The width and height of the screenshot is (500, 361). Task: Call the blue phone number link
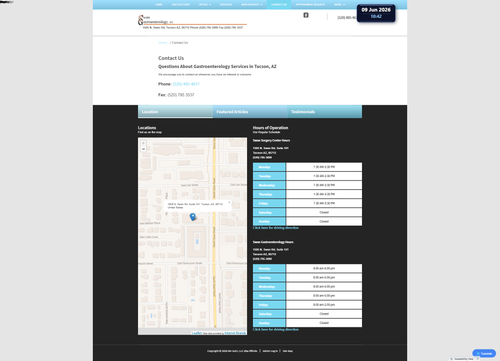(186, 84)
